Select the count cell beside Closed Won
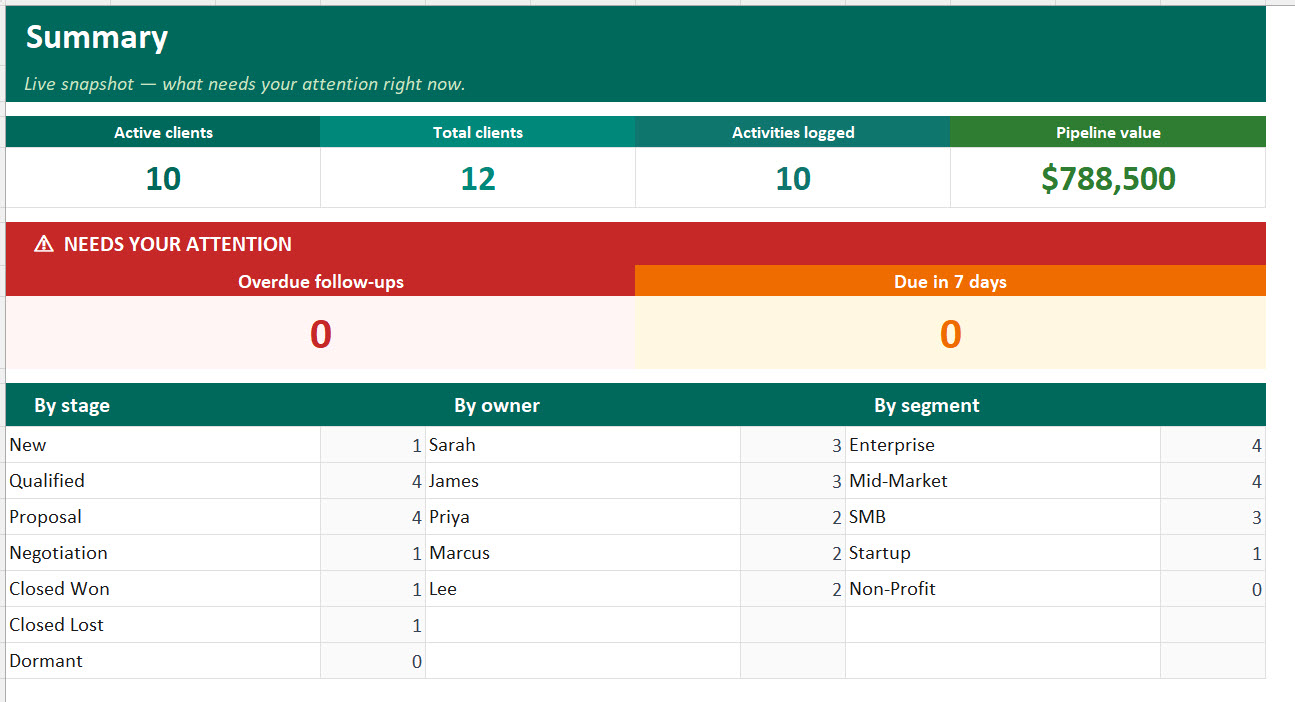This screenshot has height=702, width=1295. pyautogui.click(x=373, y=589)
